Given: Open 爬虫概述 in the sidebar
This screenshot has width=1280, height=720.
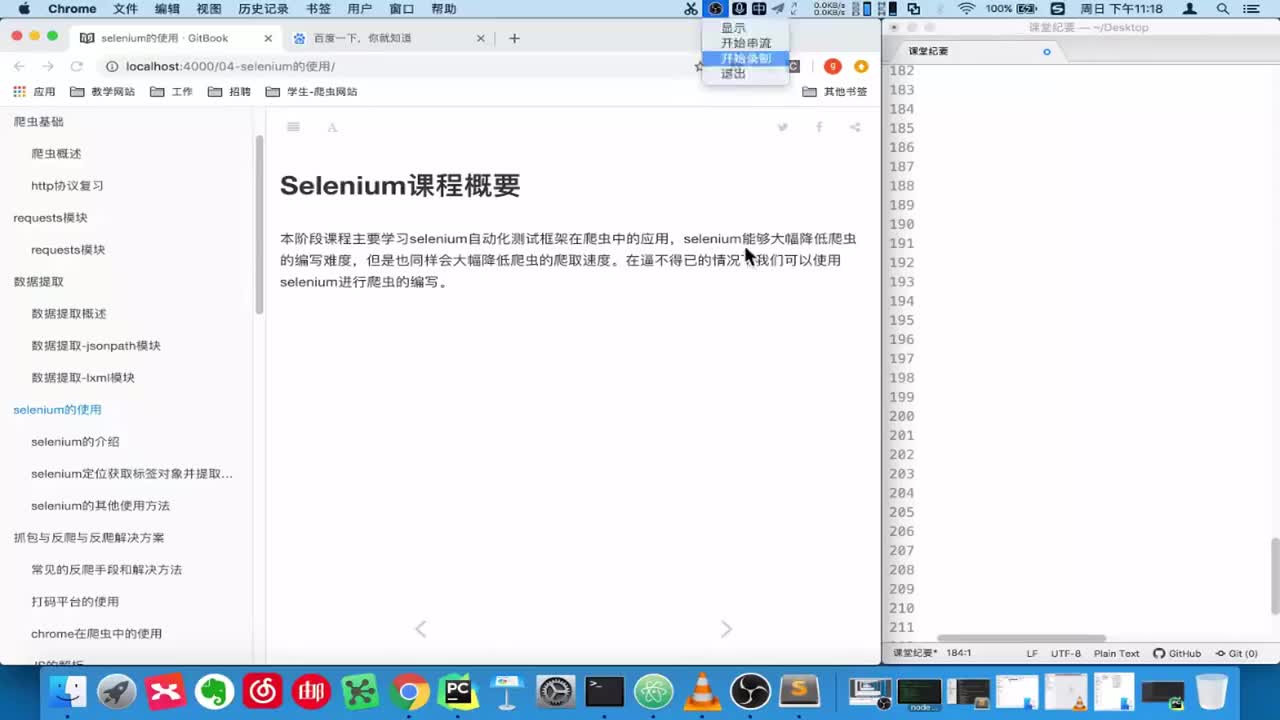Looking at the screenshot, I should coord(56,154).
